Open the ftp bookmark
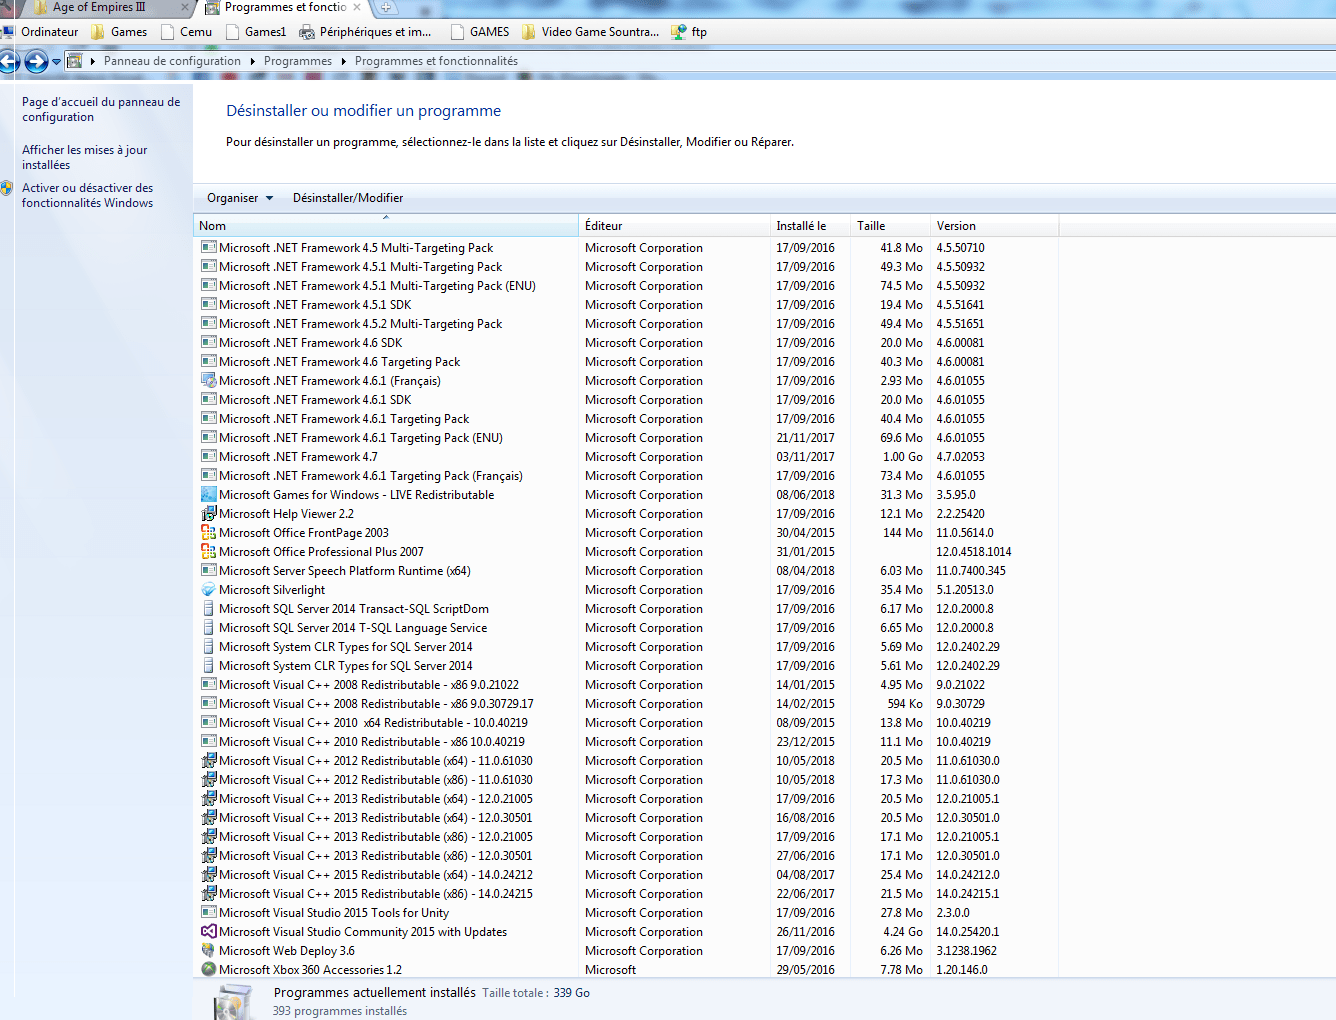The height and width of the screenshot is (1020, 1336). 689,32
